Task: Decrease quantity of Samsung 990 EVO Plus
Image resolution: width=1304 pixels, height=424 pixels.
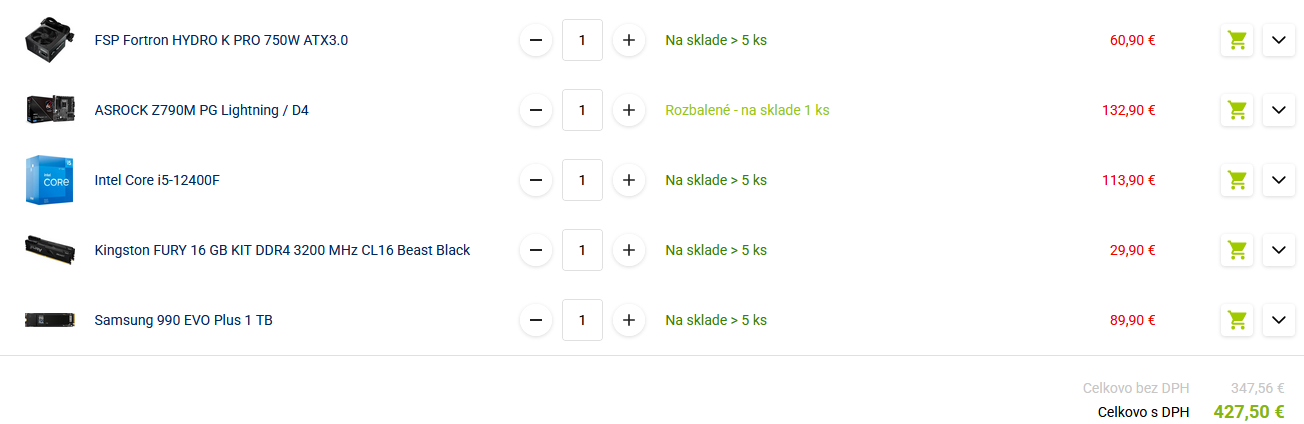Action: (536, 320)
